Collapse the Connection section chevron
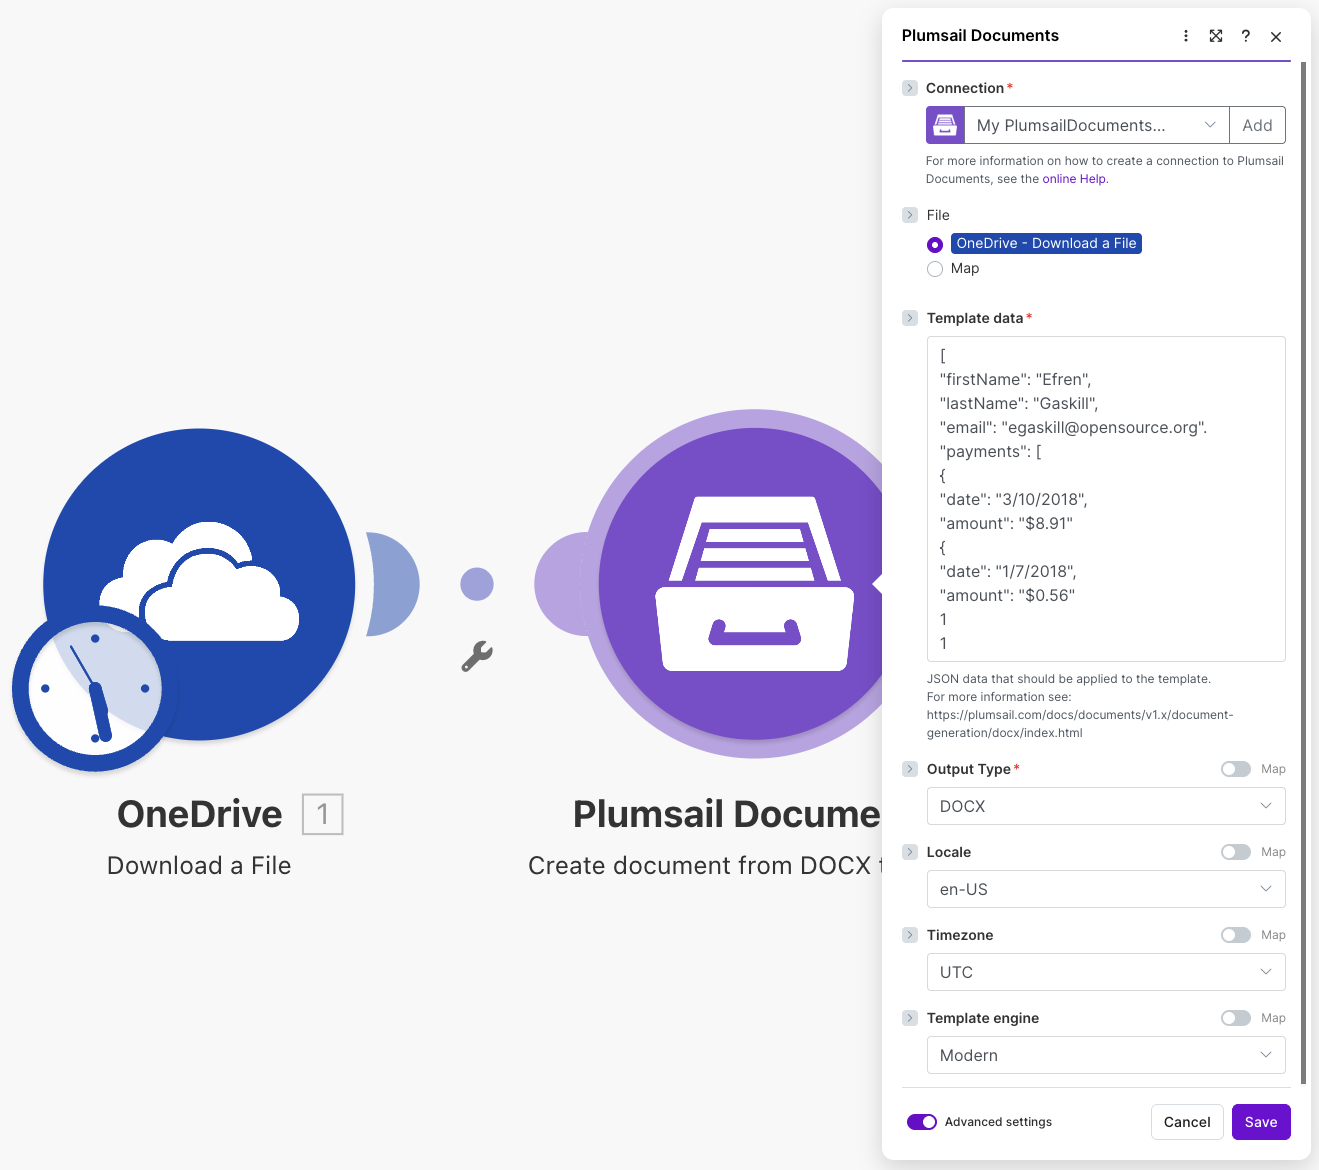Image resolution: width=1319 pixels, height=1170 pixels. (x=910, y=88)
